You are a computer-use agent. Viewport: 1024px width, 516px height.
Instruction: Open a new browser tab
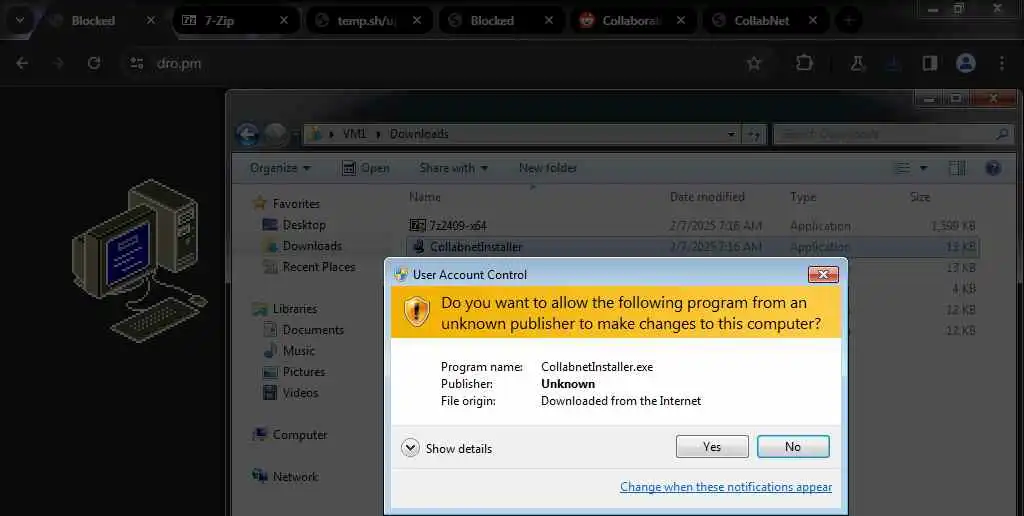[849, 20]
